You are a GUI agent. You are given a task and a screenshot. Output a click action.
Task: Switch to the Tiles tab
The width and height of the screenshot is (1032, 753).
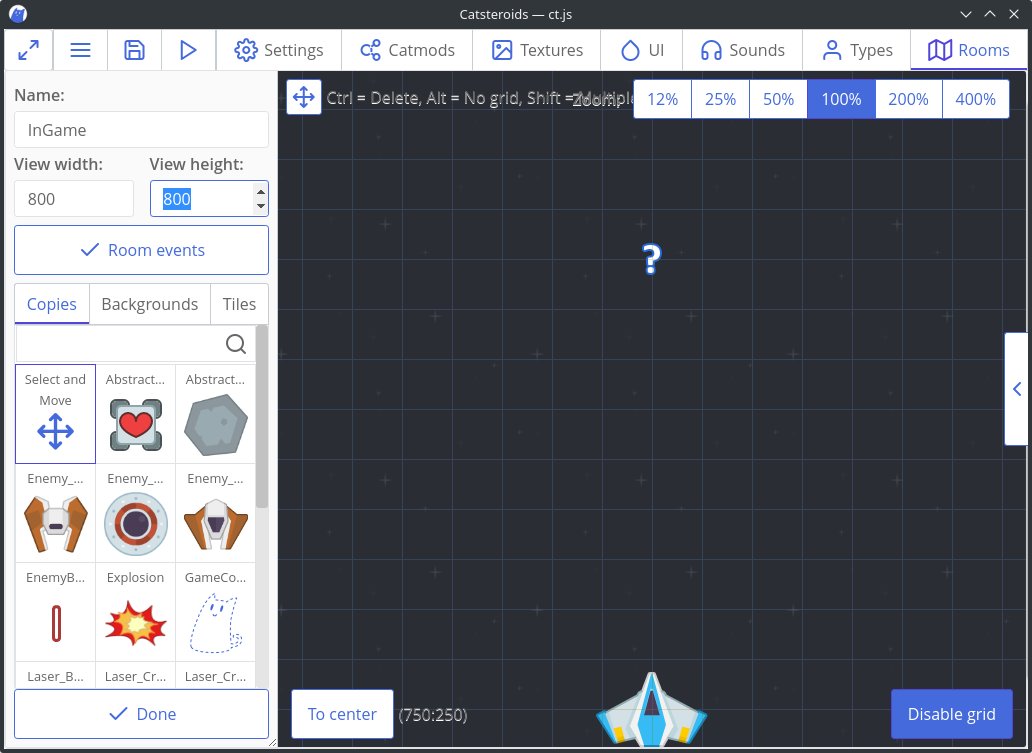239,304
